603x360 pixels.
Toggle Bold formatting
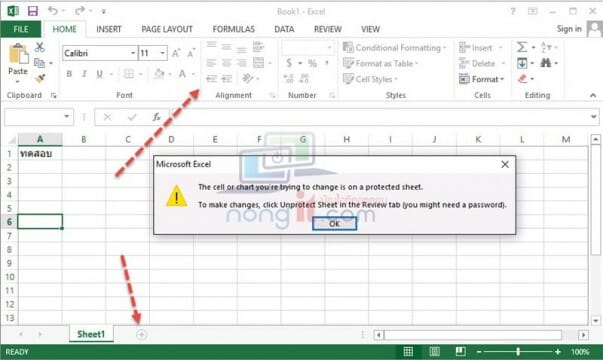coord(69,74)
